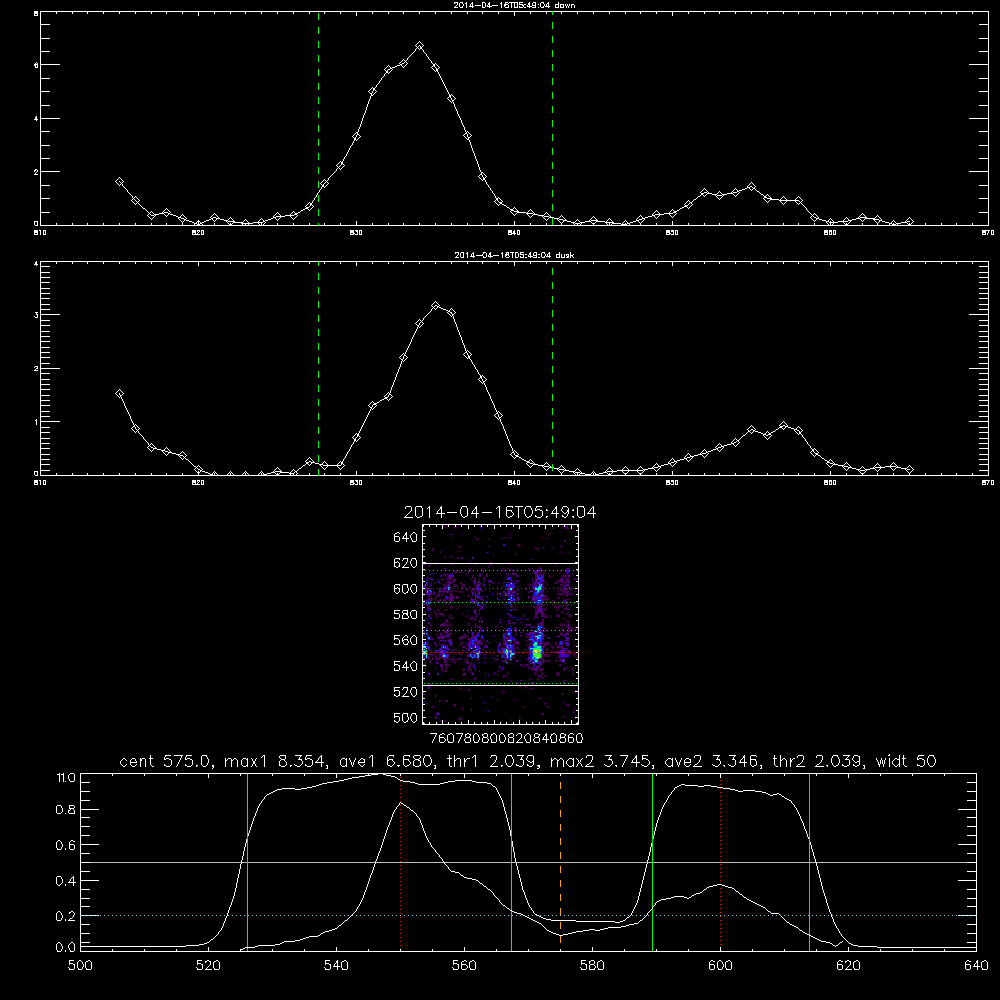Image resolution: width=1000 pixels, height=1000 pixels.
Task: Click x-axis label 600 on bottom plot
Action: point(720,965)
